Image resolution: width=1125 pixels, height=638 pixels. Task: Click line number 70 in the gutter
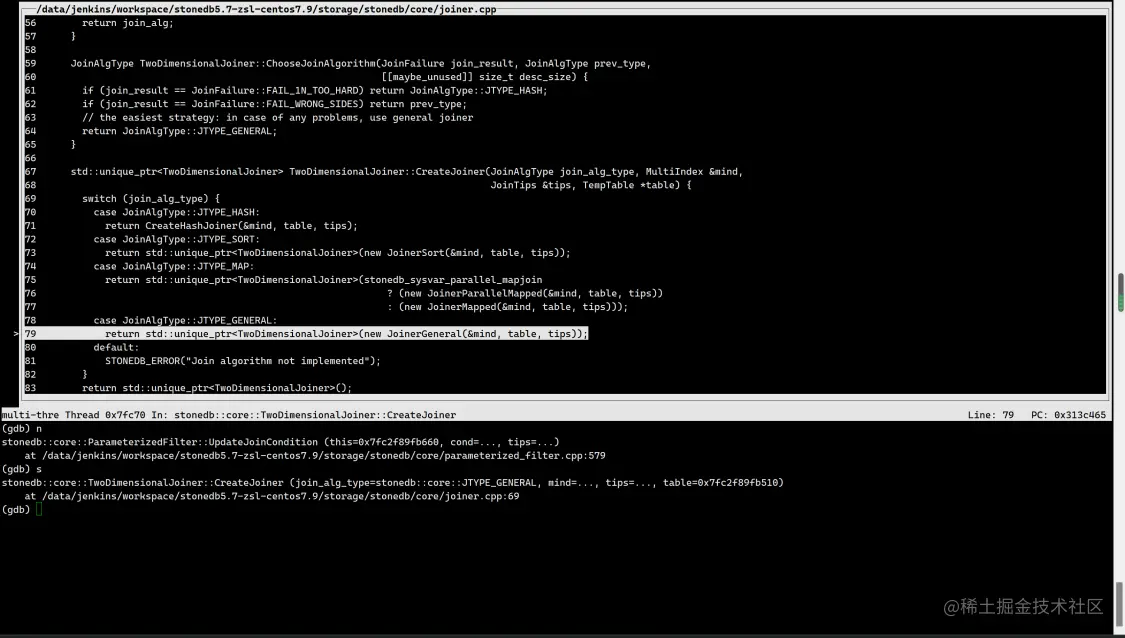[x=30, y=212]
